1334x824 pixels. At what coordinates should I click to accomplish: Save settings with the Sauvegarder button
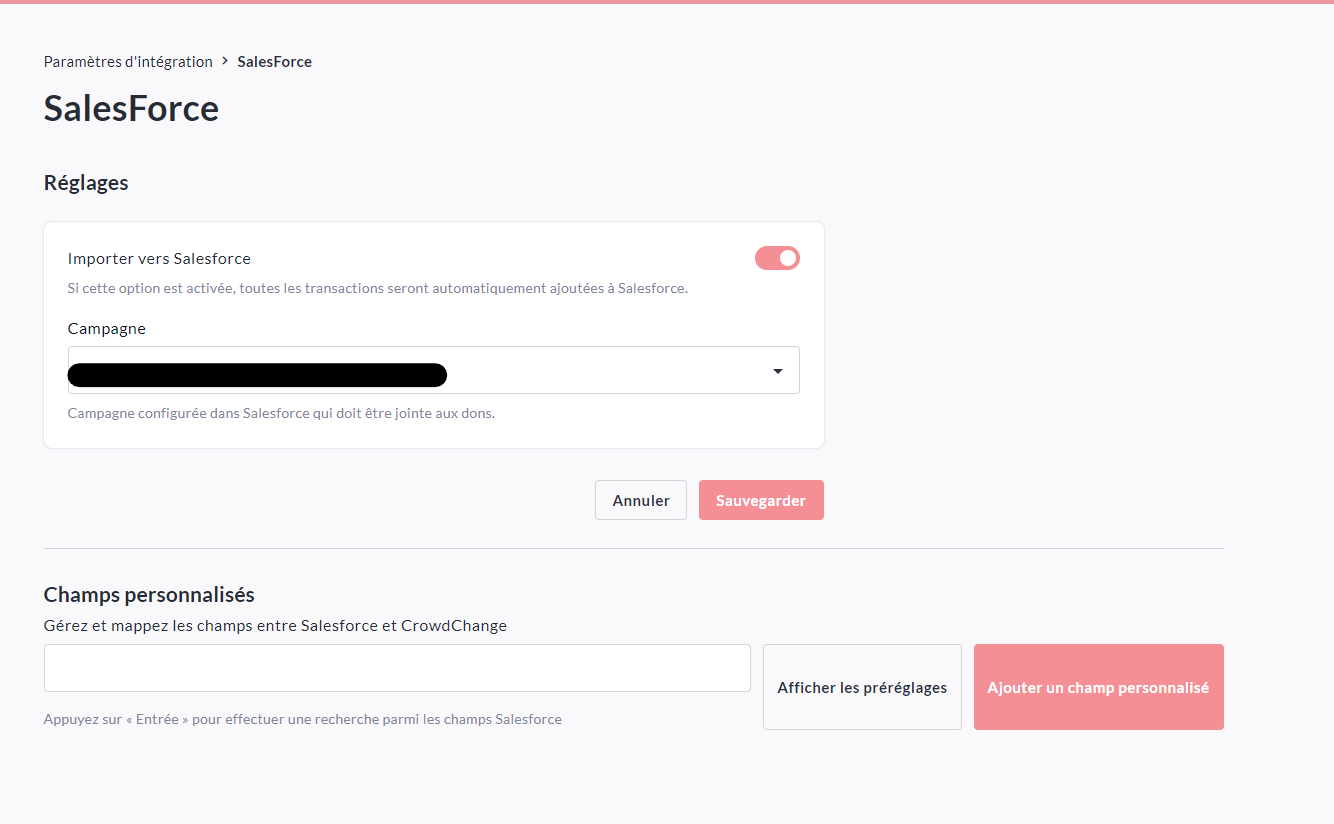click(x=761, y=500)
